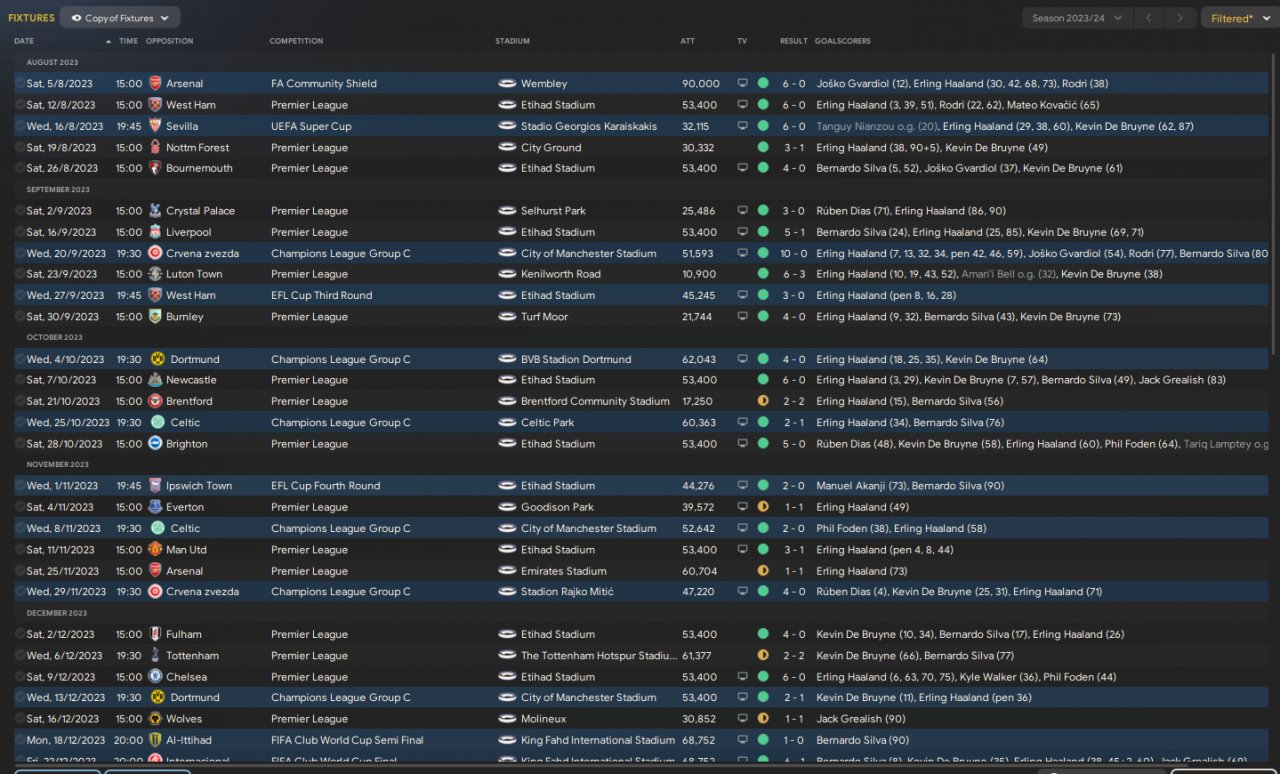
Task: Click West Ham badge in 12/8/2023 row
Action: pyautogui.click(x=155, y=105)
